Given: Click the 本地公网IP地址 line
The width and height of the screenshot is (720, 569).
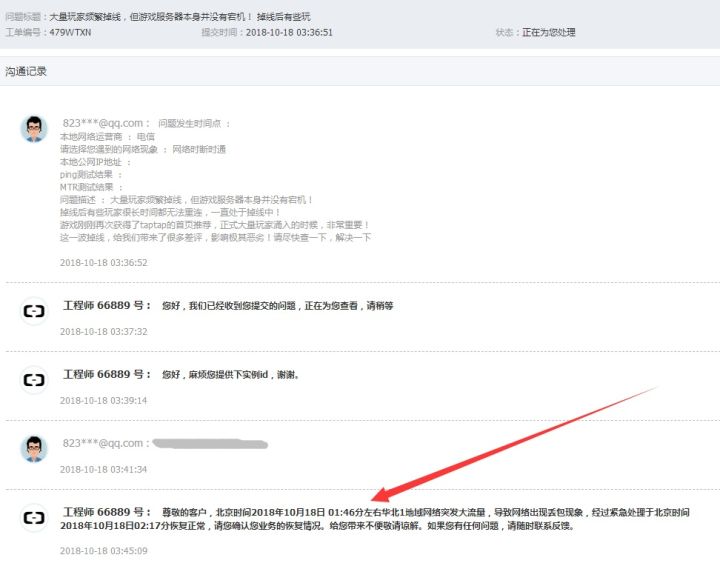Looking at the screenshot, I should click(95, 162).
